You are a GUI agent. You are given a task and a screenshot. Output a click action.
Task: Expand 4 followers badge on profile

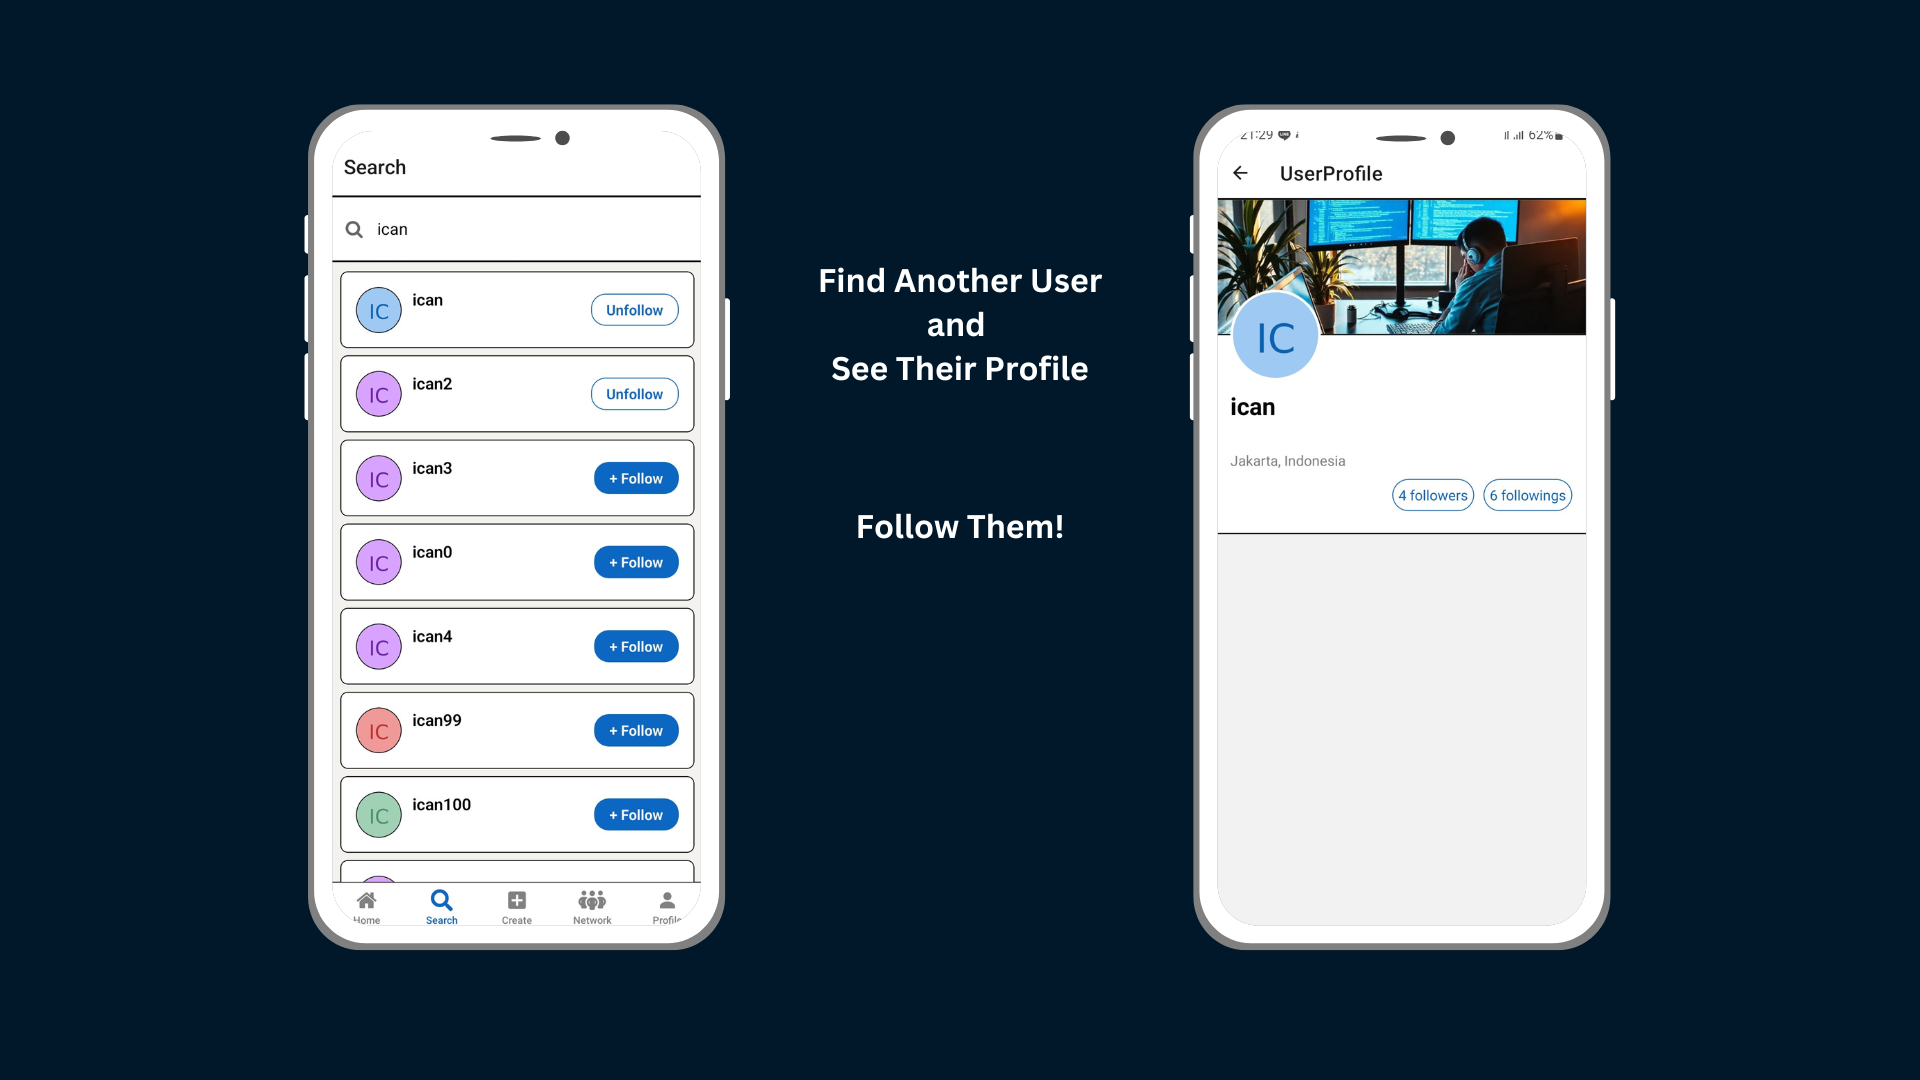[1432, 495]
